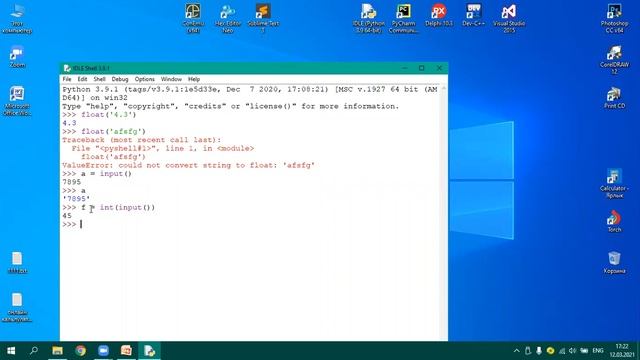This screenshot has width=640, height=360.
Task: Open the Shell menu
Action: pos(99,79)
